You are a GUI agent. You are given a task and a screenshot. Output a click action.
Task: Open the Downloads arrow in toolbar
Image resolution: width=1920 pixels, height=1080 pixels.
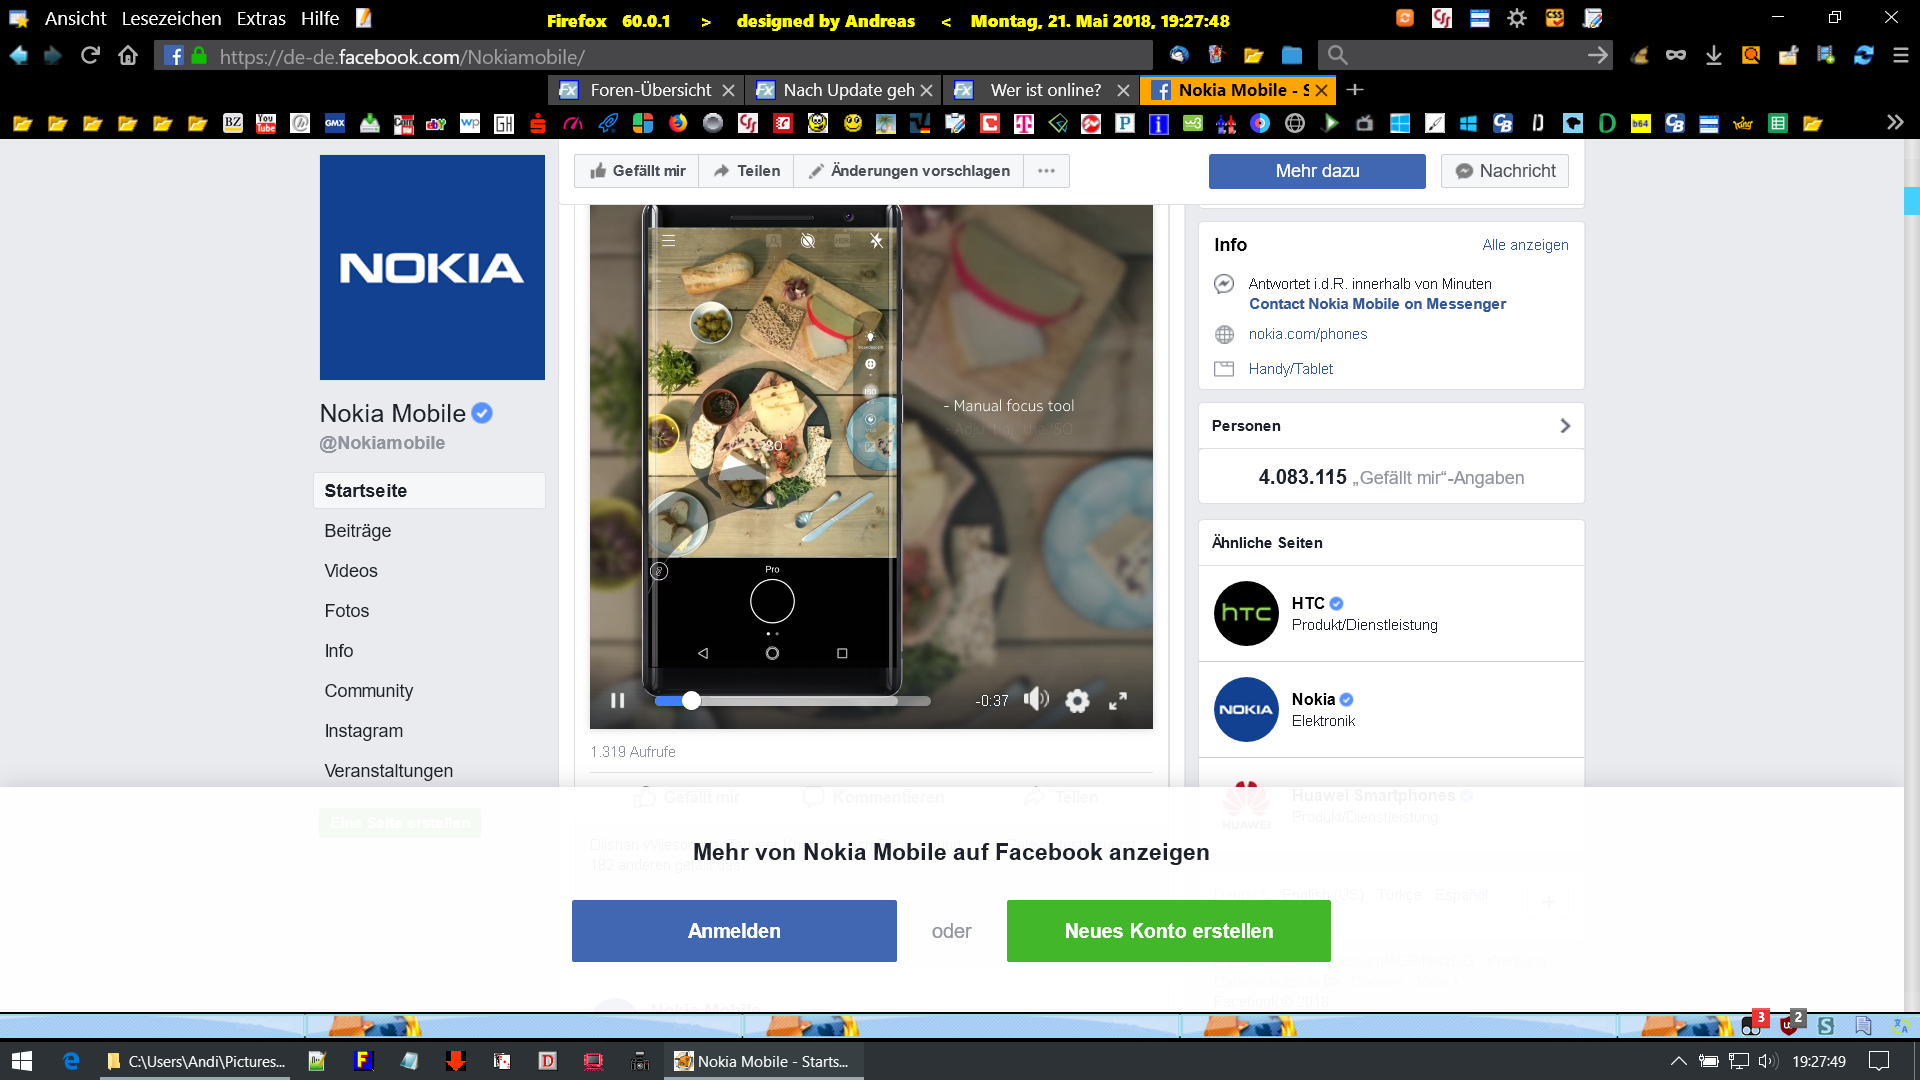pyautogui.click(x=1714, y=56)
